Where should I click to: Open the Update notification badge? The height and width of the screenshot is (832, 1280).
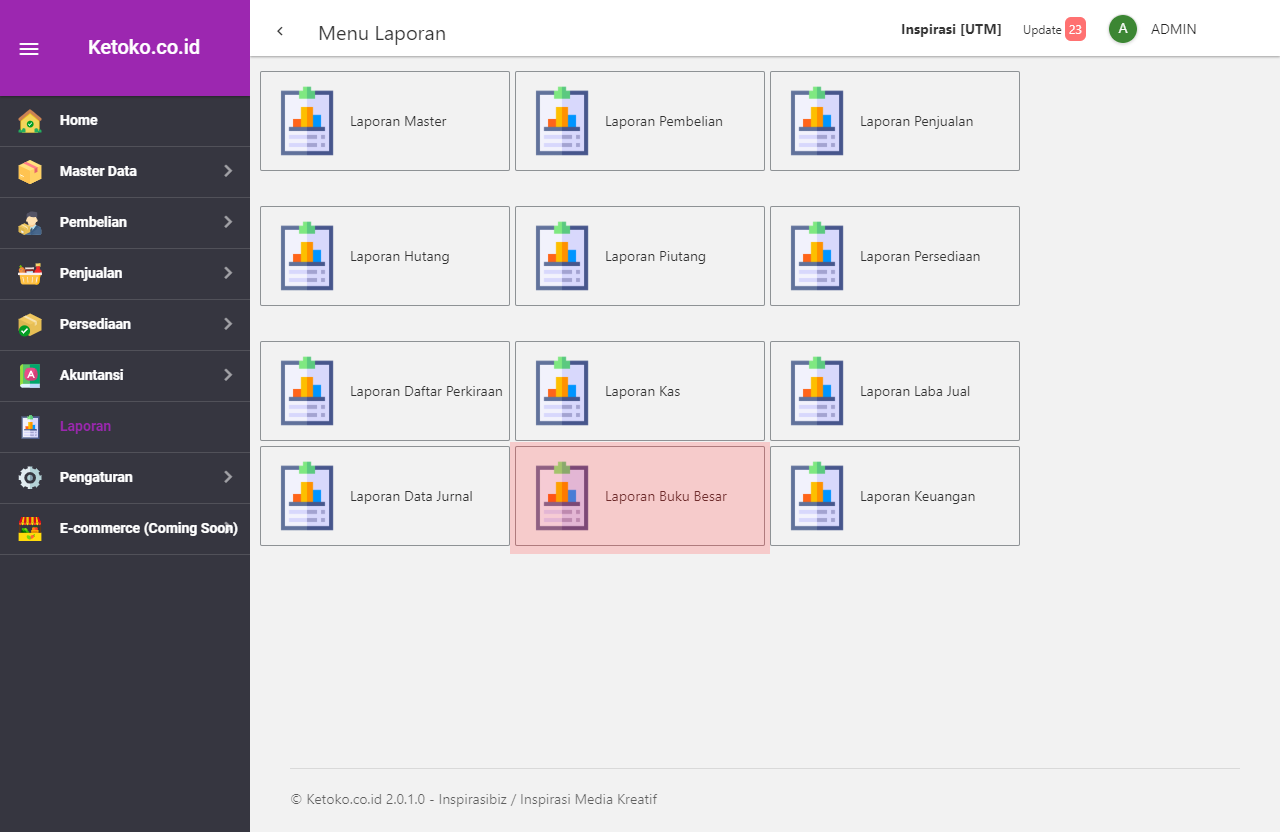[x=1075, y=29]
